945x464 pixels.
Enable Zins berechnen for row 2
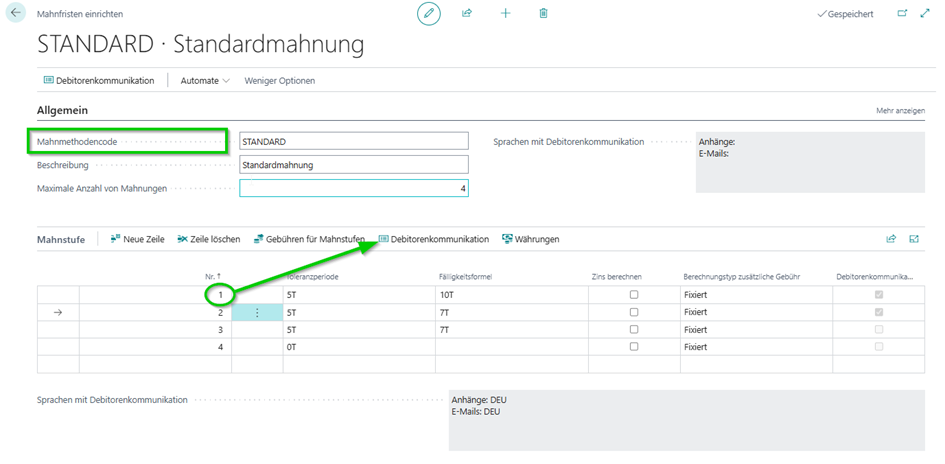633,312
